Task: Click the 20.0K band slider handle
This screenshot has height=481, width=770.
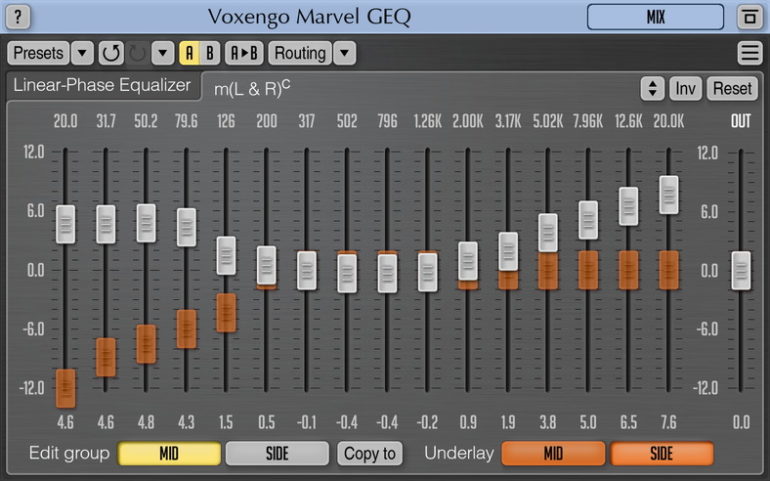Action: (x=668, y=194)
